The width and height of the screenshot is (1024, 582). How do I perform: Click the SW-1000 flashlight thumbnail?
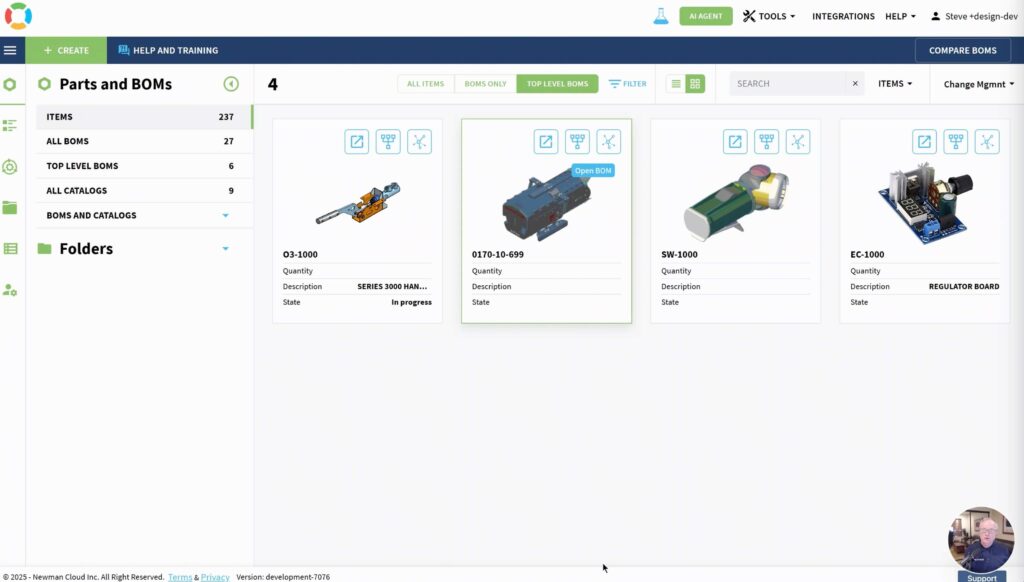coord(737,202)
